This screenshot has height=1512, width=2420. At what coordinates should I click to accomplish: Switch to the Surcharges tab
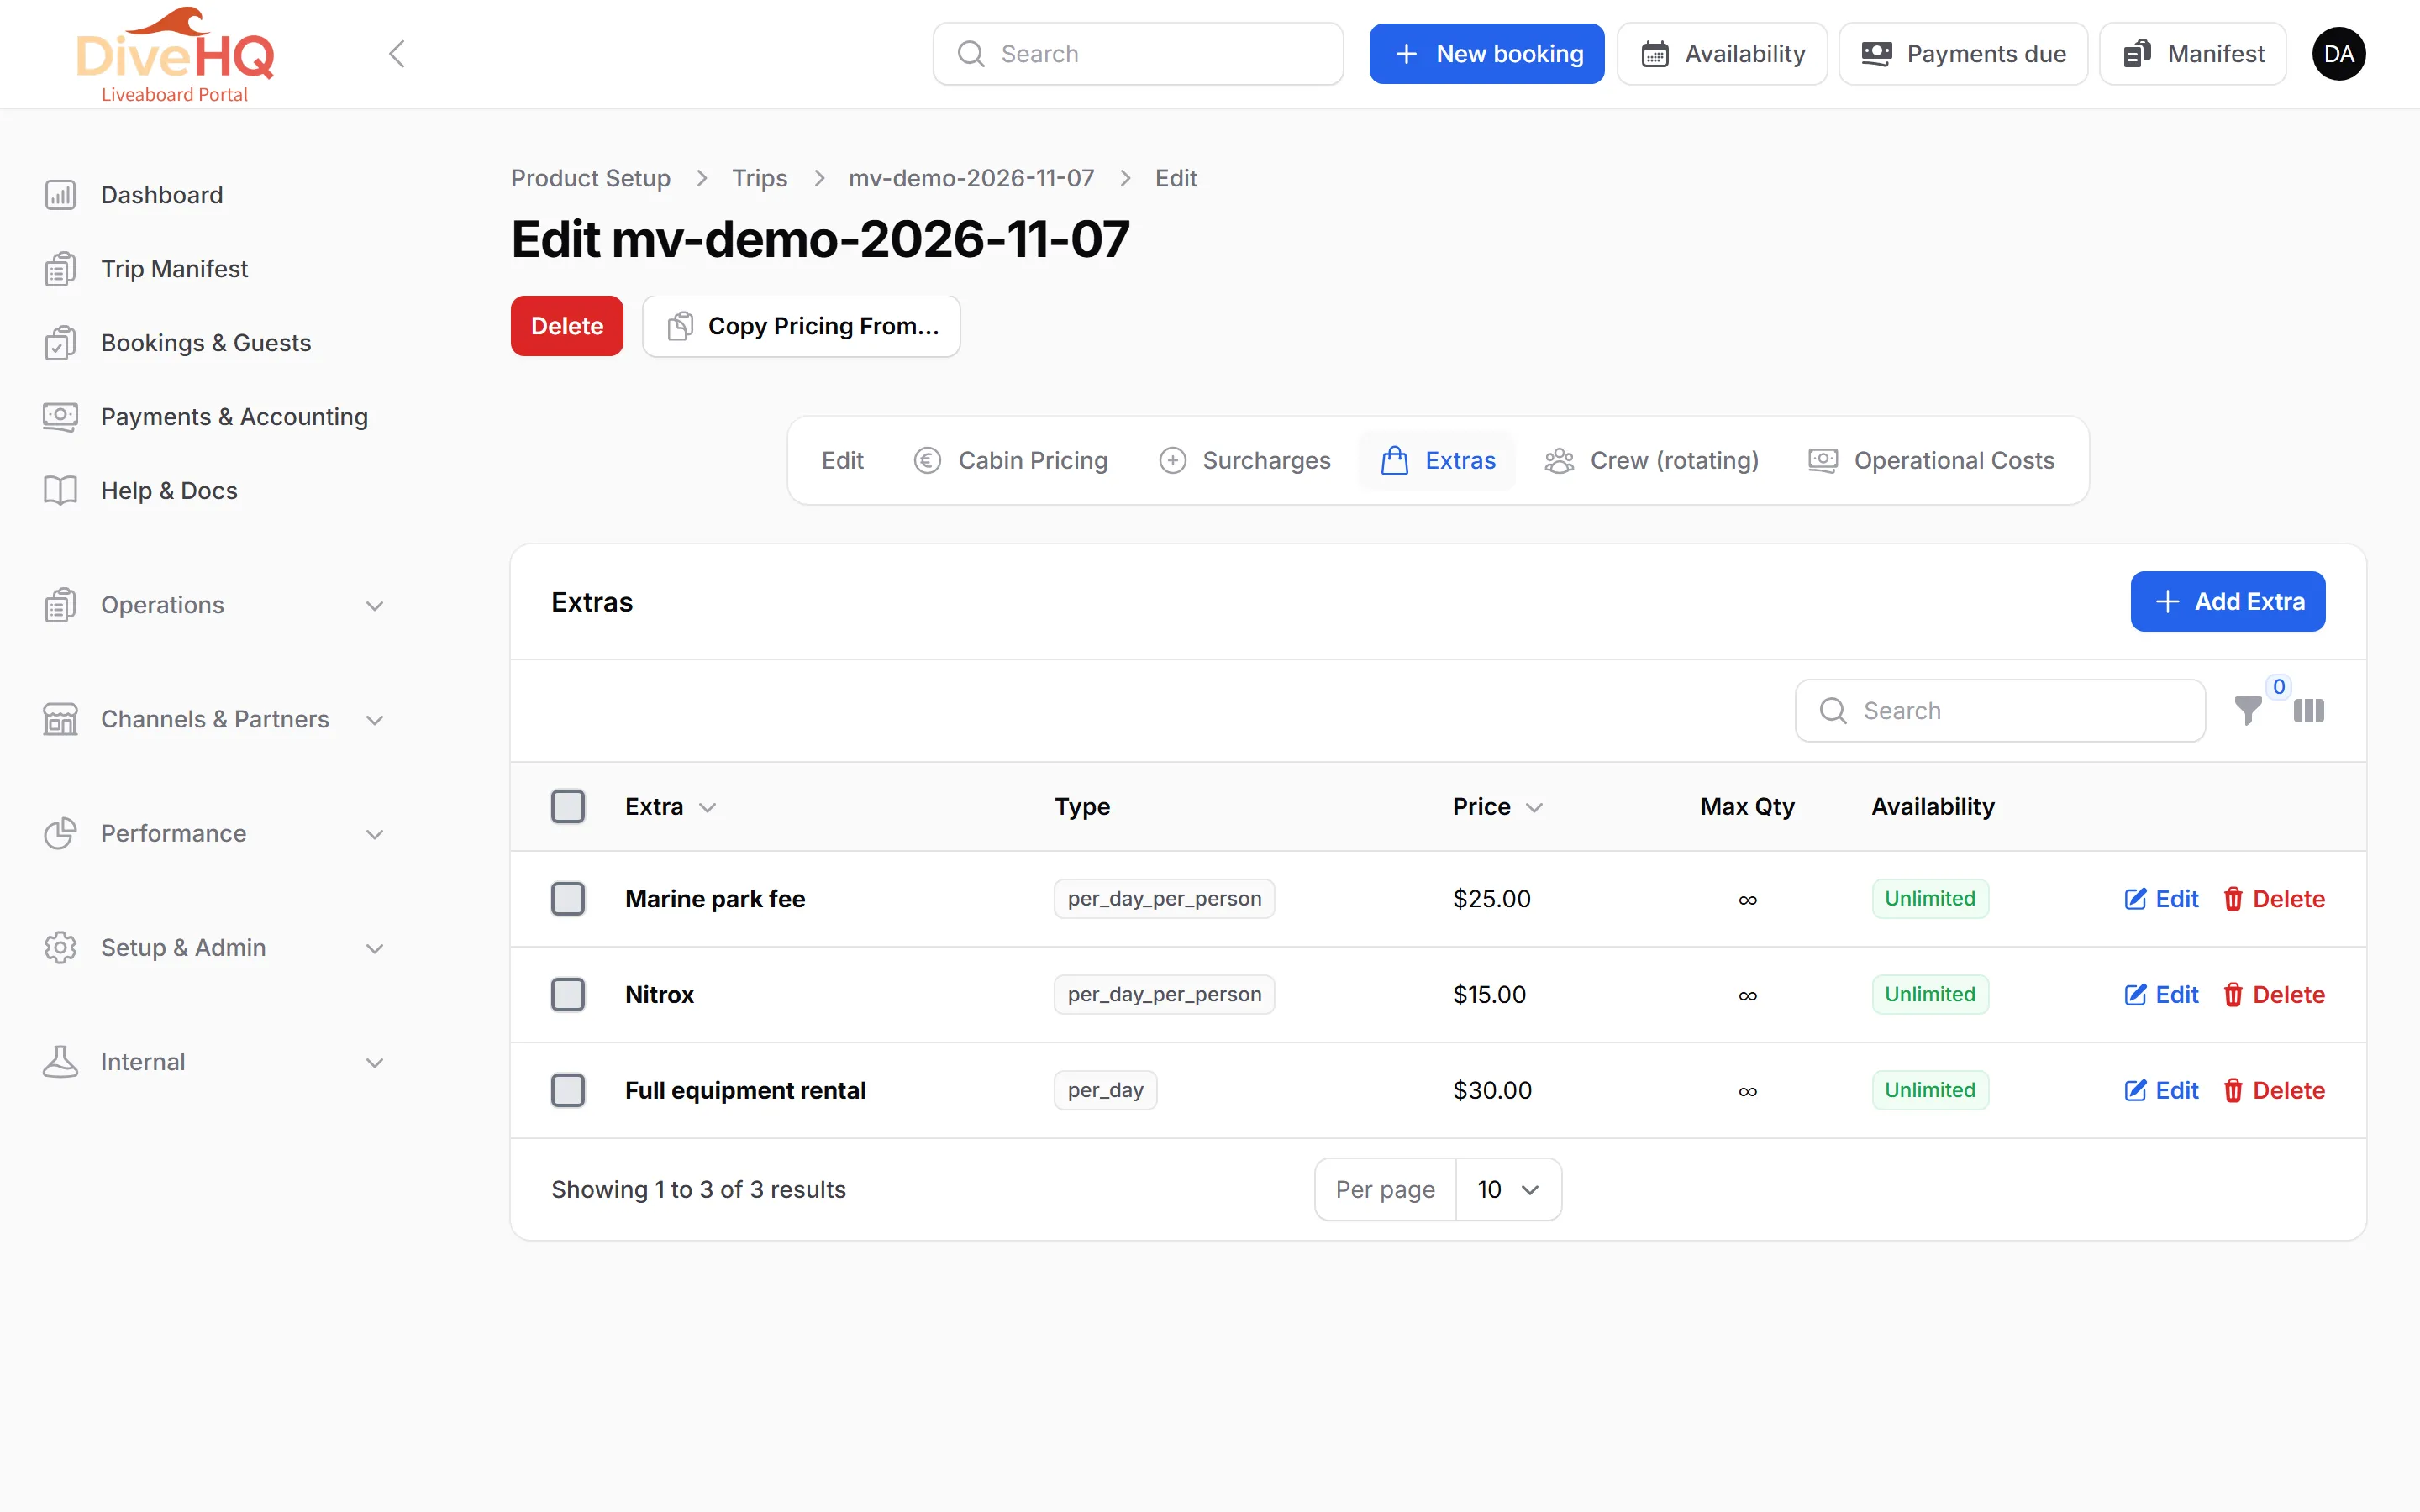click(x=1245, y=461)
